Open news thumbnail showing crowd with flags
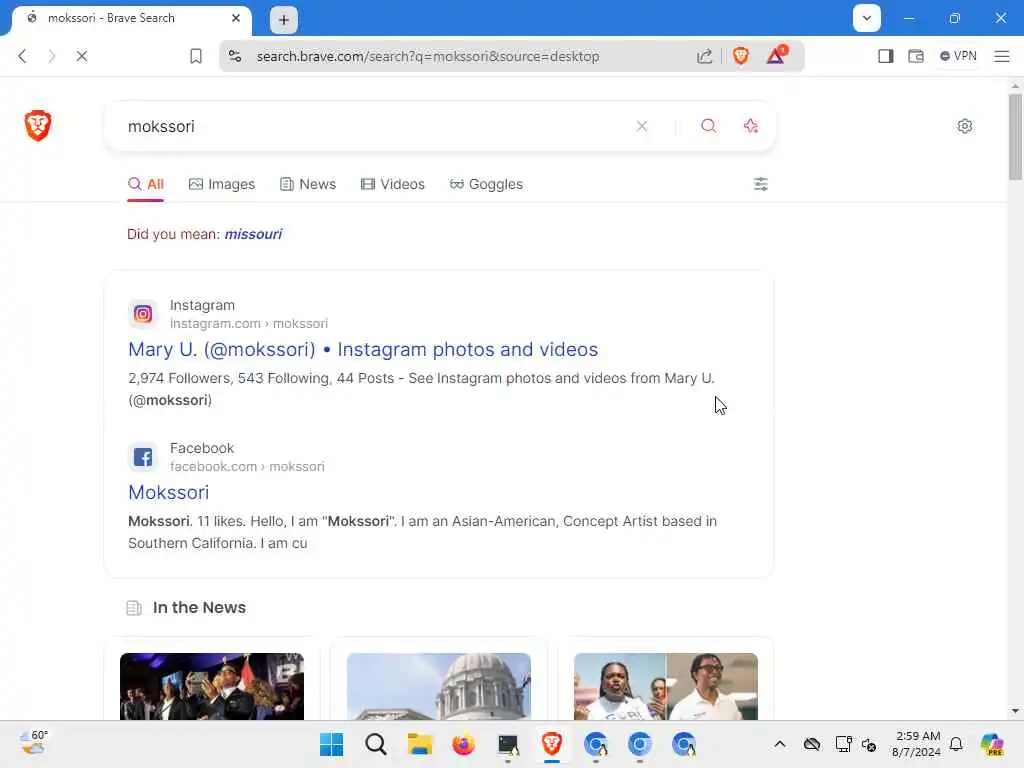1024x768 pixels. [x=212, y=686]
